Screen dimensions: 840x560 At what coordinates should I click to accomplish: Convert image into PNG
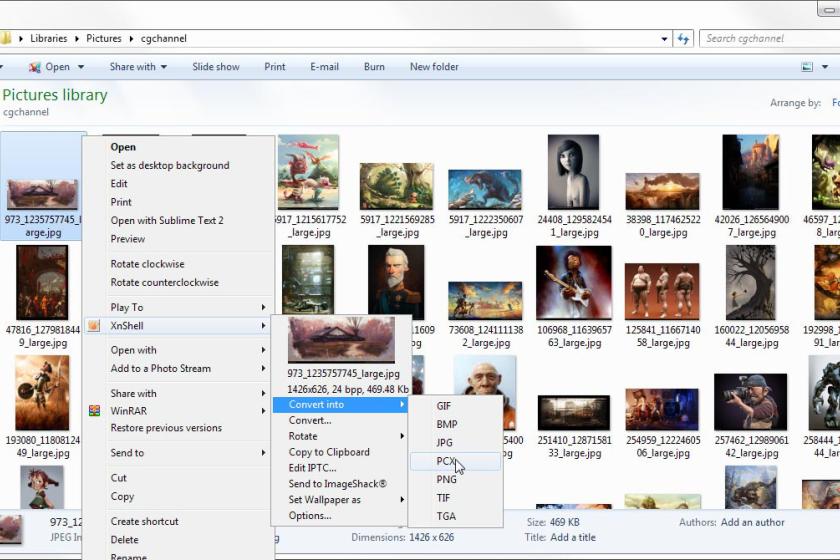[x=446, y=479]
